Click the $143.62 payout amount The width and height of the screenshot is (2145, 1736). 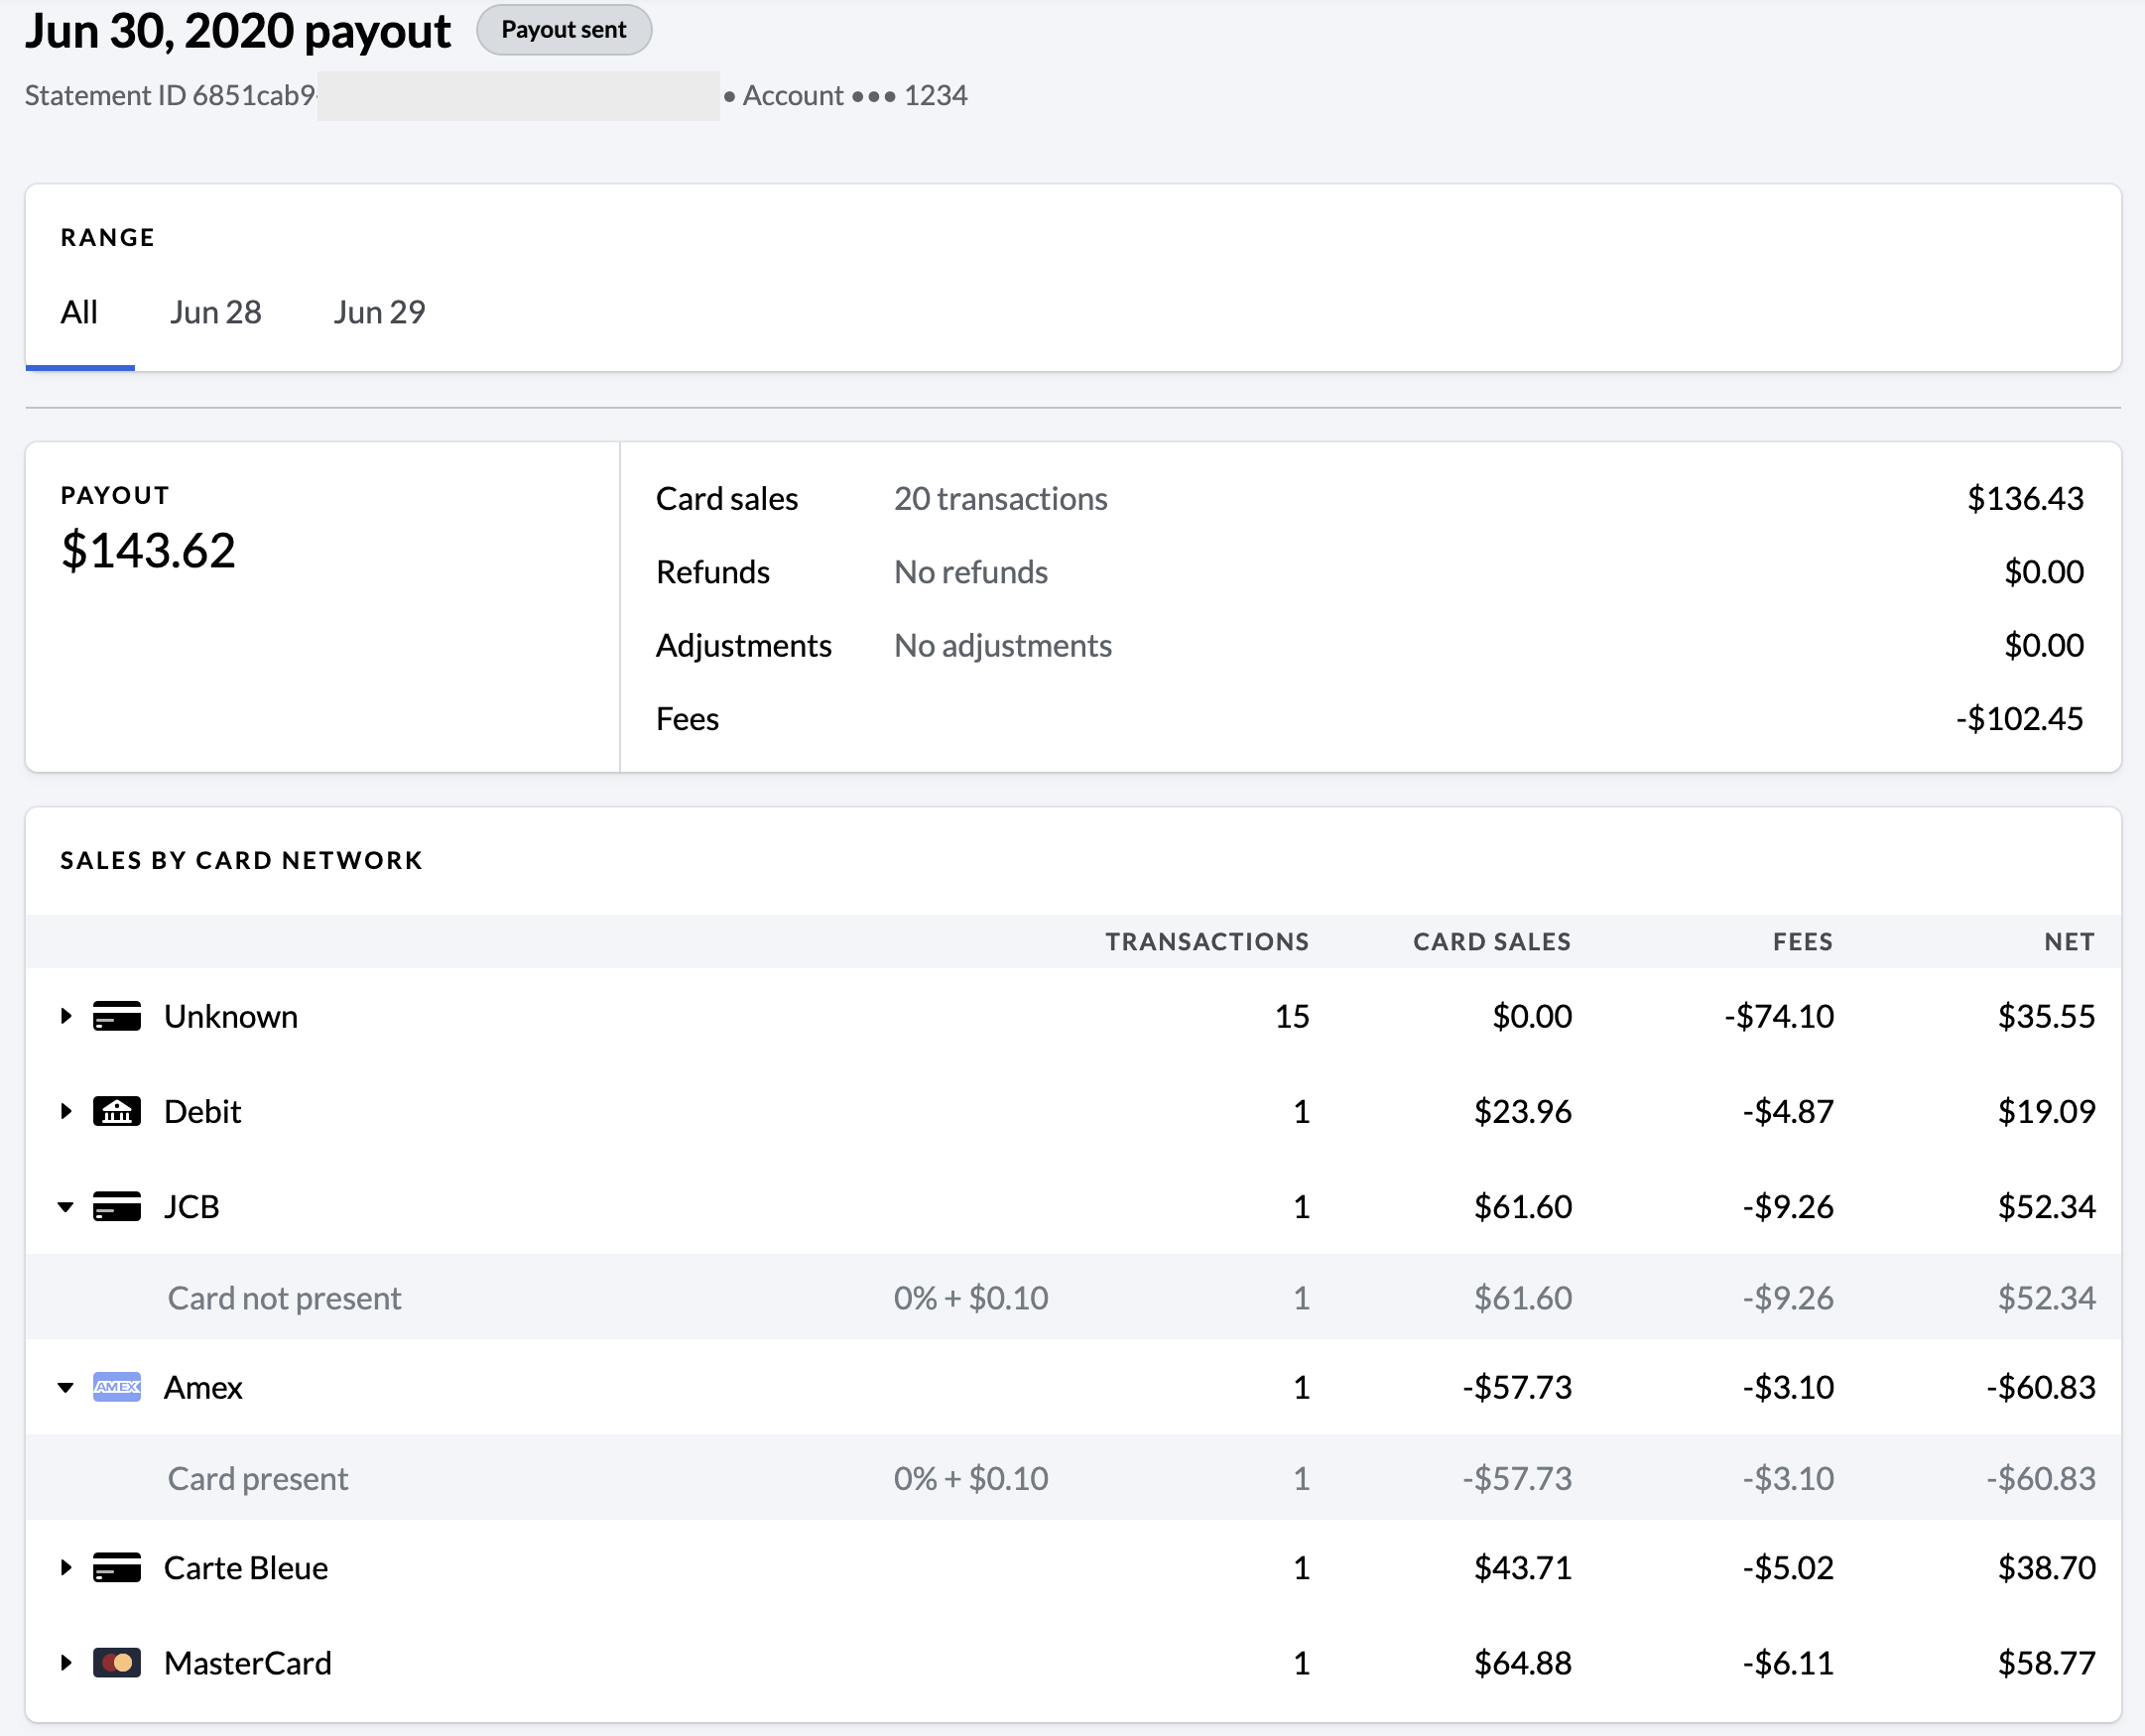click(x=148, y=551)
